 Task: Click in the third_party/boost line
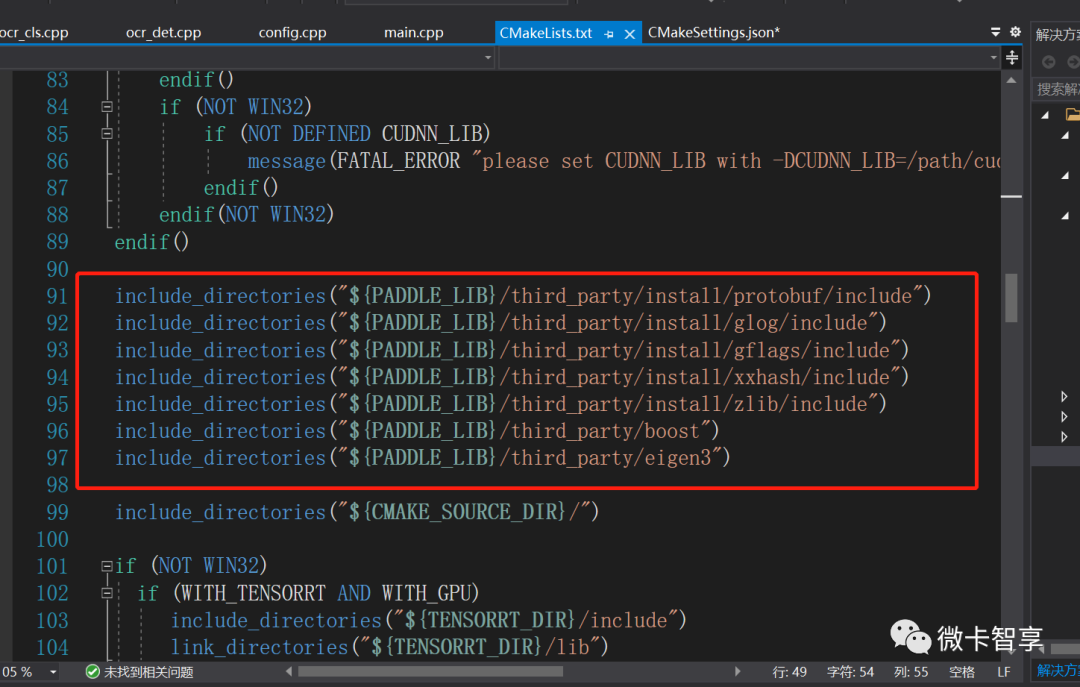(417, 431)
